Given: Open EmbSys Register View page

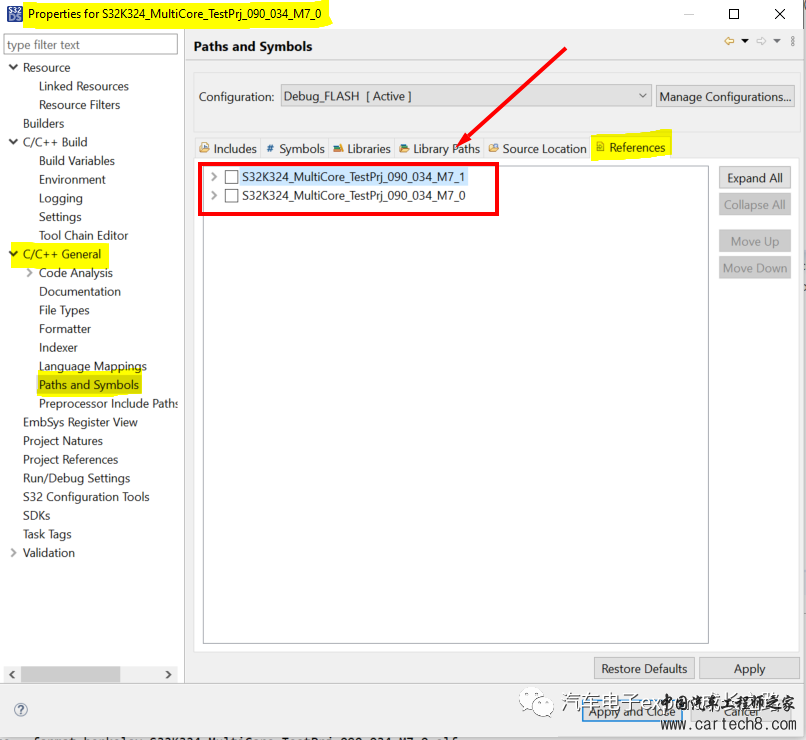Looking at the screenshot, I should pos(80,422).
